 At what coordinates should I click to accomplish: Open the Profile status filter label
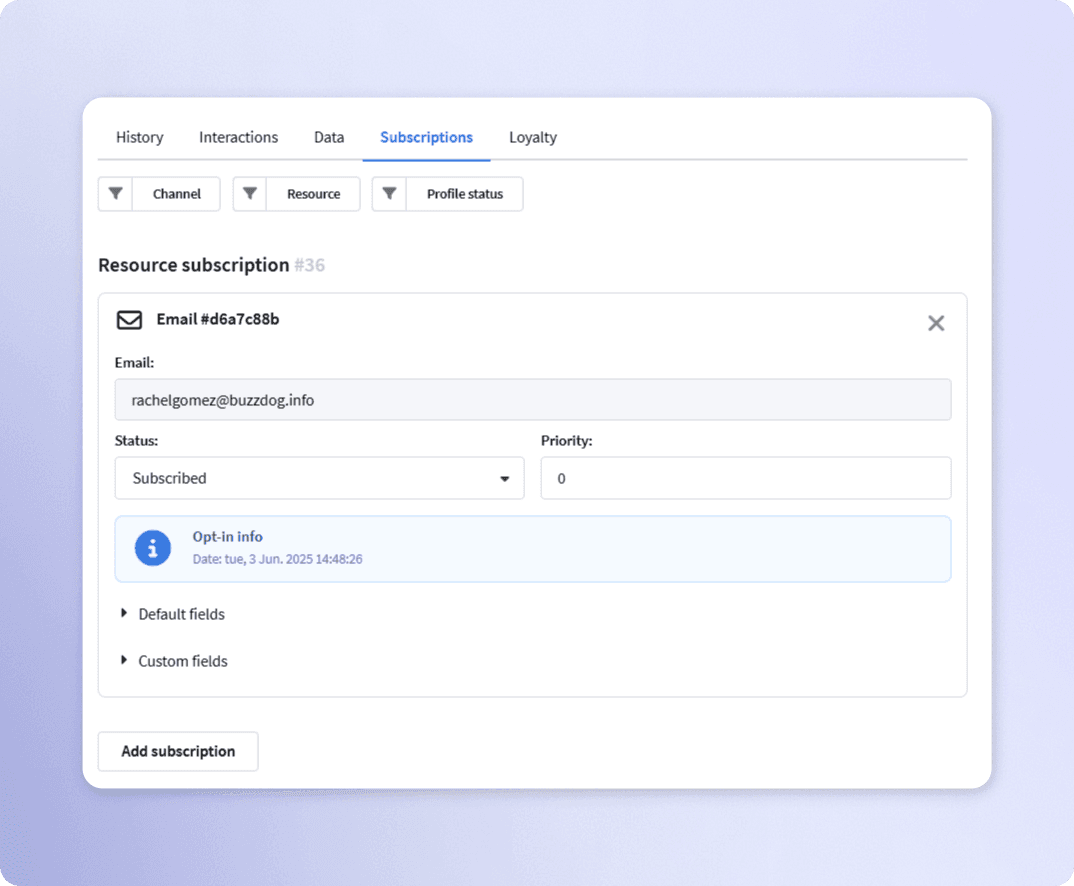coord(465,194)
